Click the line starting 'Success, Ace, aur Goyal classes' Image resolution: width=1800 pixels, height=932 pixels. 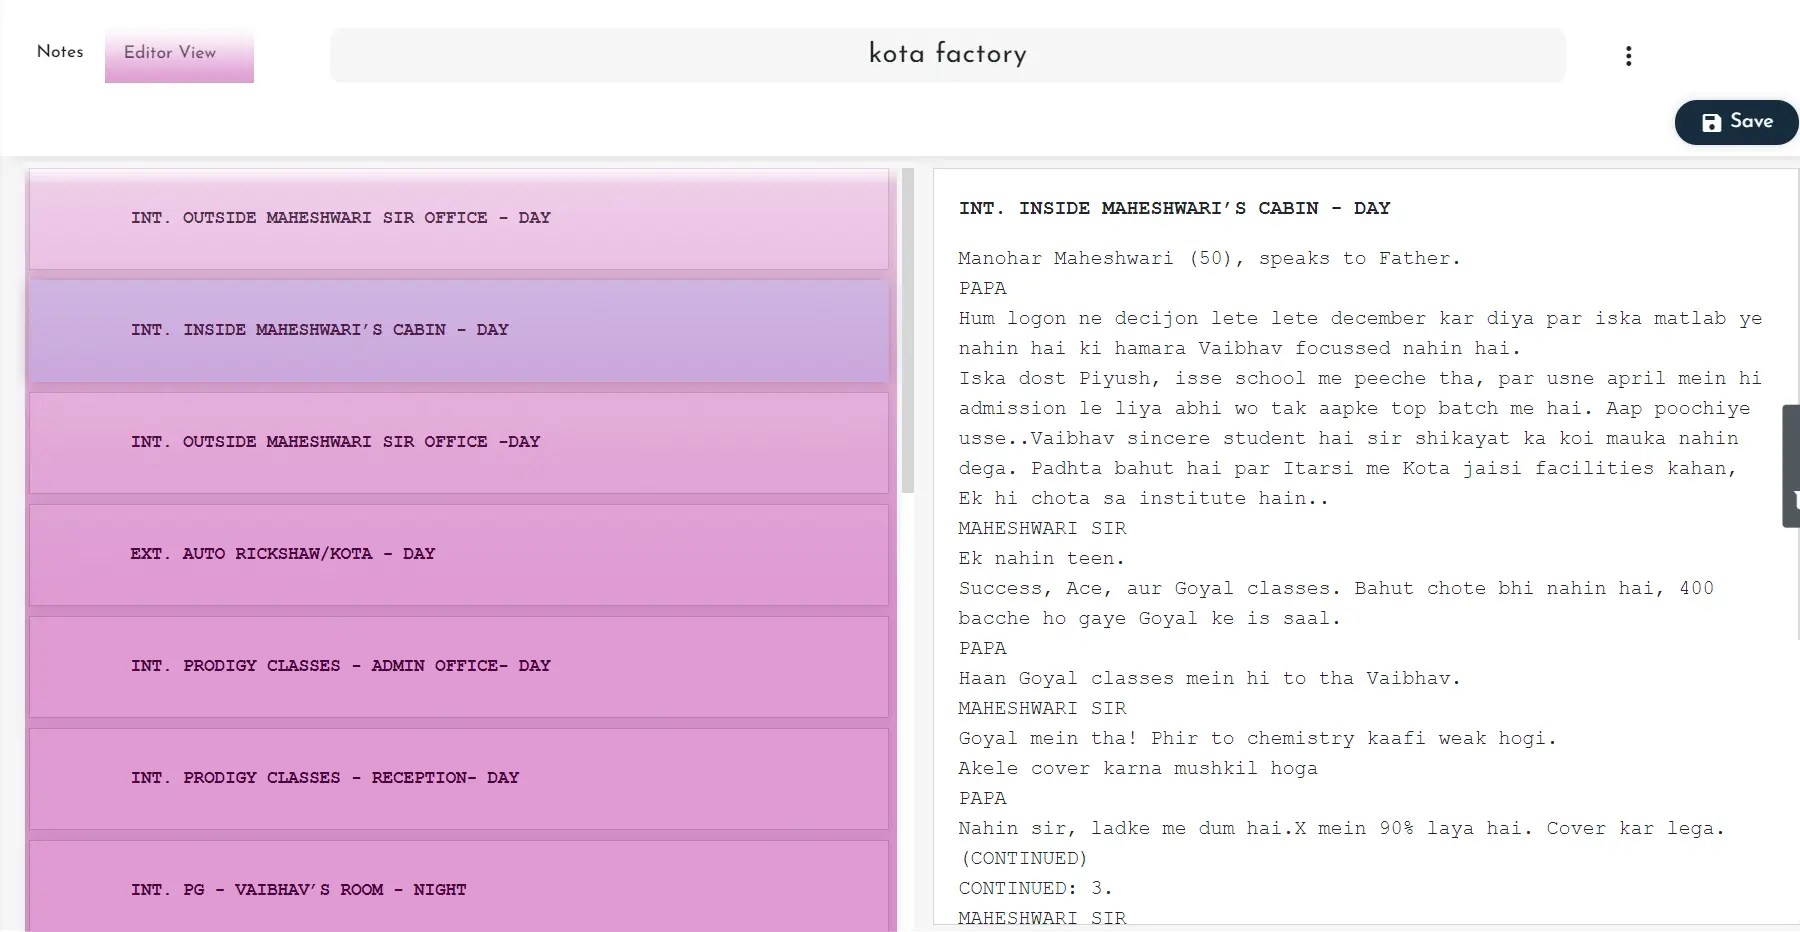1336,588
